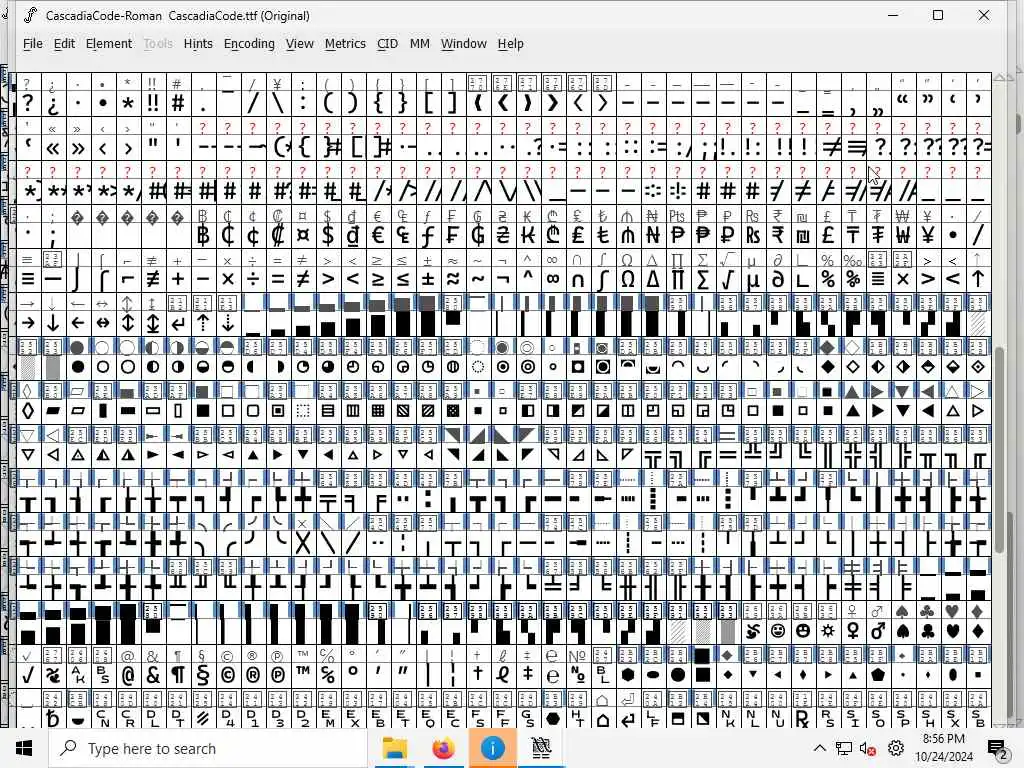Viewport: 1024px width, 768px height.
Task: Open the Window menu
Action: [x=464, y=44]
